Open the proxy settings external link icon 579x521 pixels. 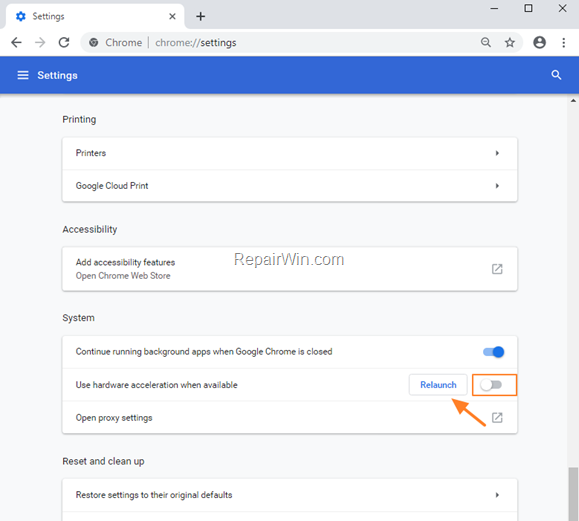pos(497,418)
